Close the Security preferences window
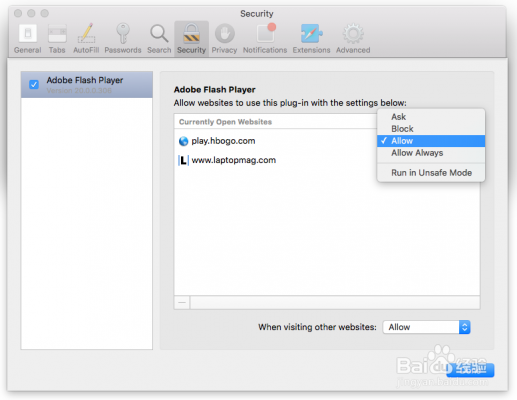Image resolution: width=517 pixels, height=400 pixels. [18, 13]
